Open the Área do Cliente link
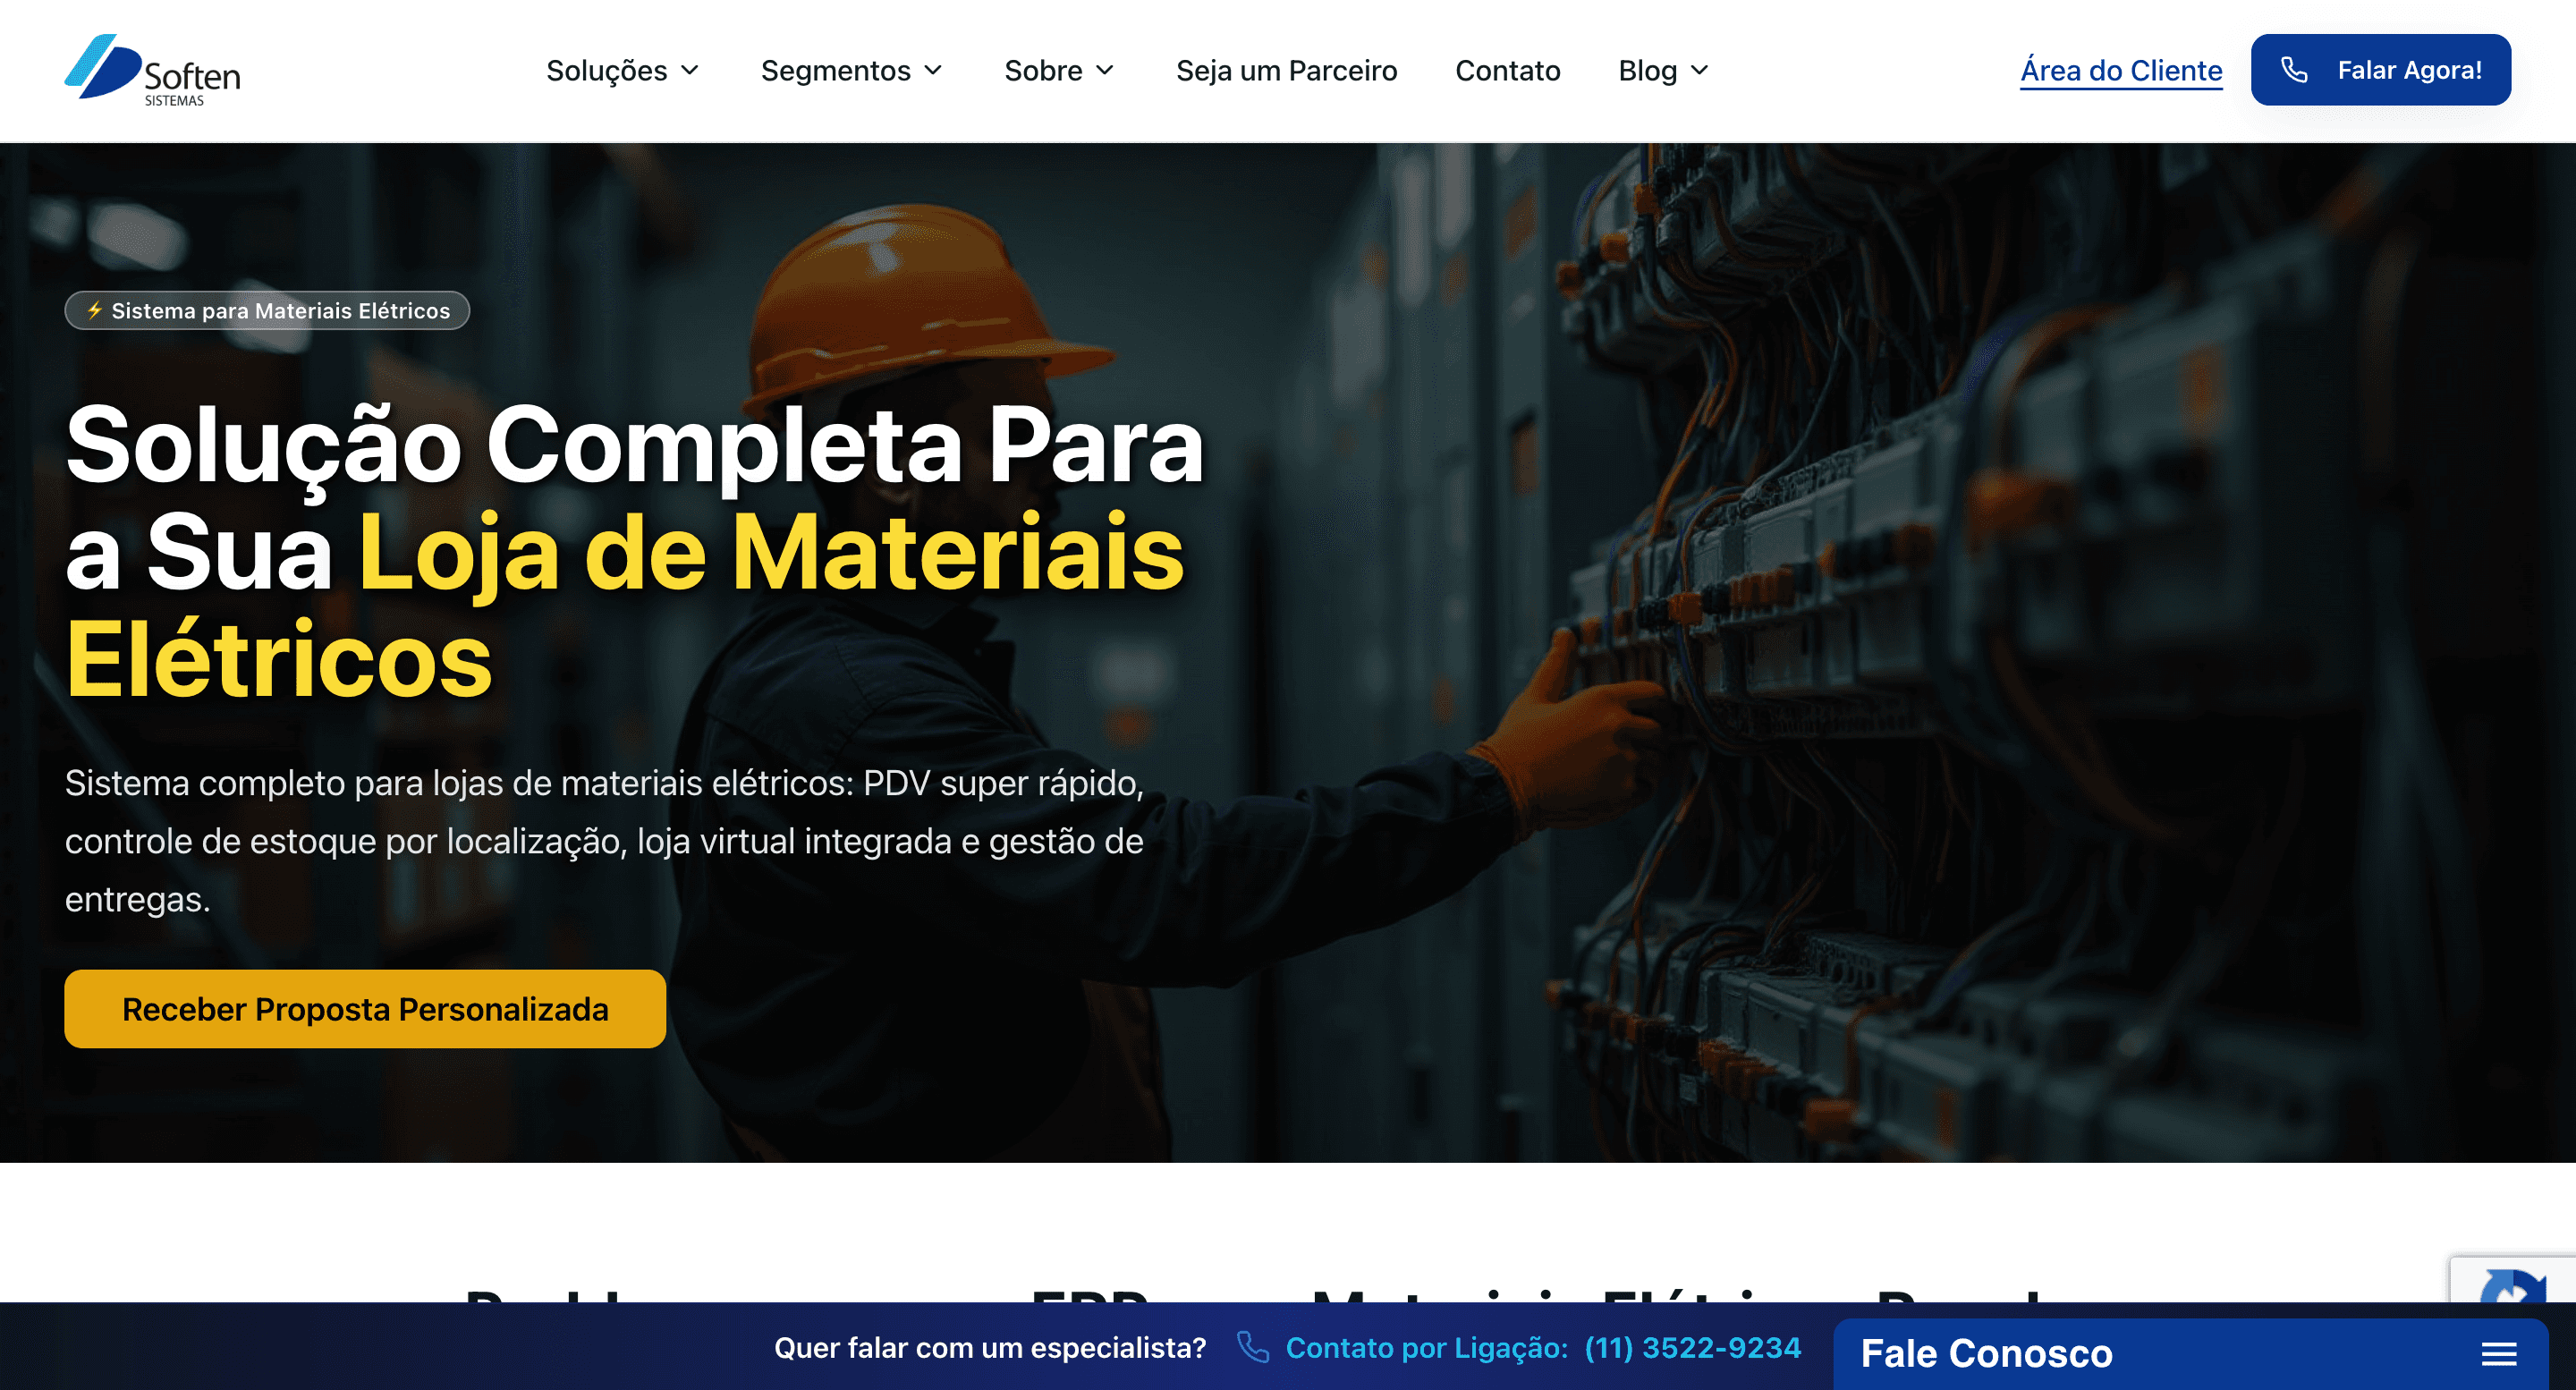This screenshot has width=2576, height=1390. (x=2121, y=69)
